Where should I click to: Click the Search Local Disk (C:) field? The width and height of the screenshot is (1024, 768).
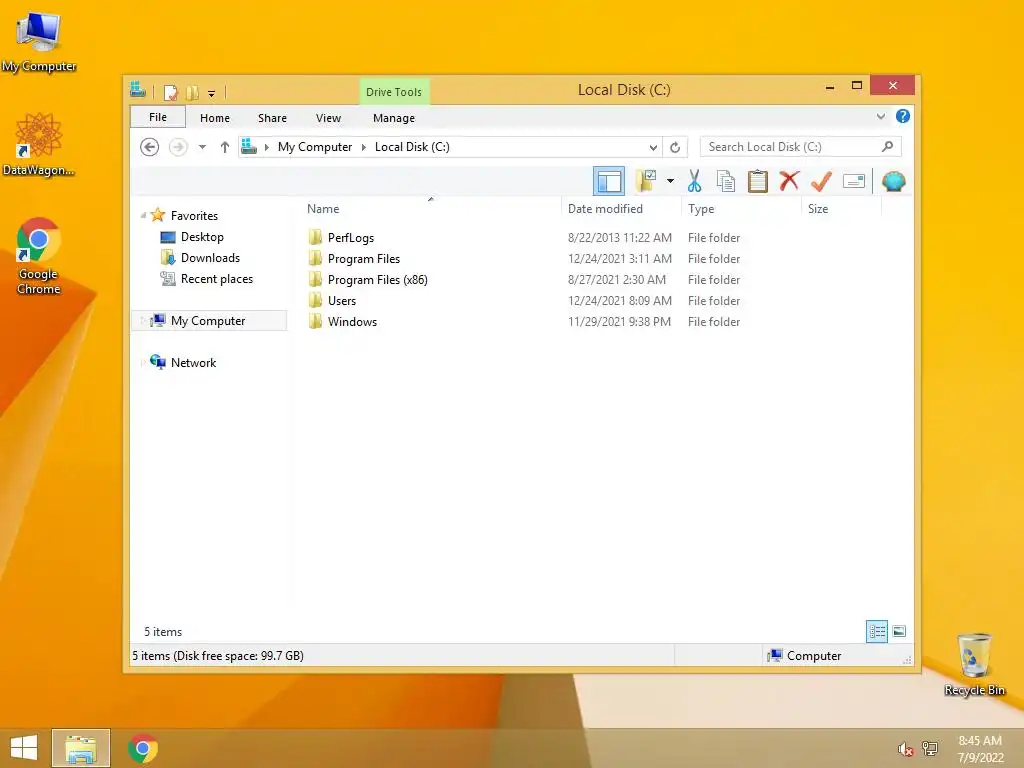(800, 147)
